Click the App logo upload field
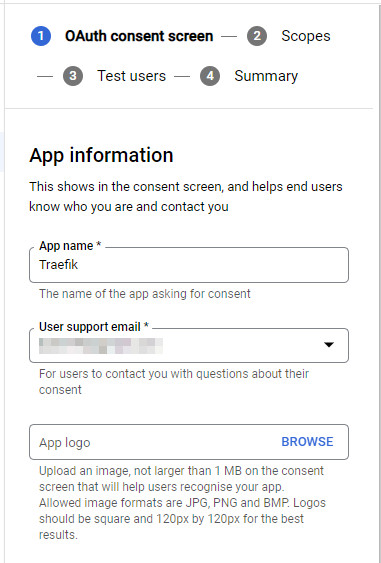The width and height of the screenshot is (381, 563). [189, 442]
